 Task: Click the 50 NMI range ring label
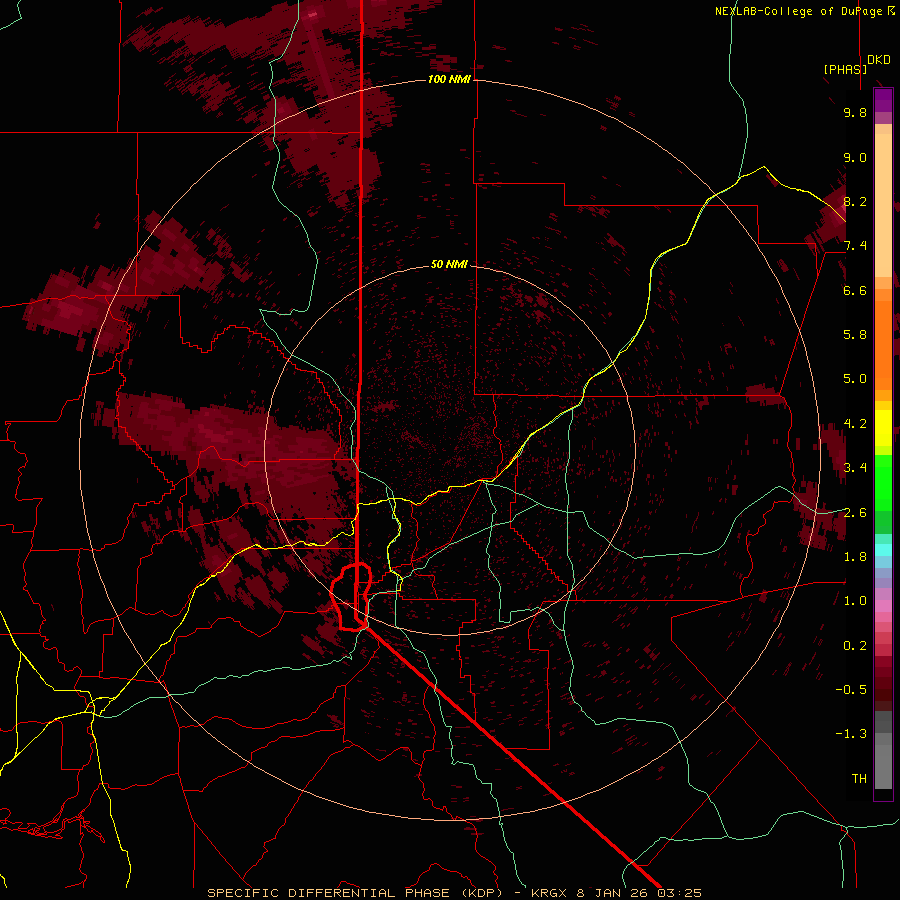point(449,265)
